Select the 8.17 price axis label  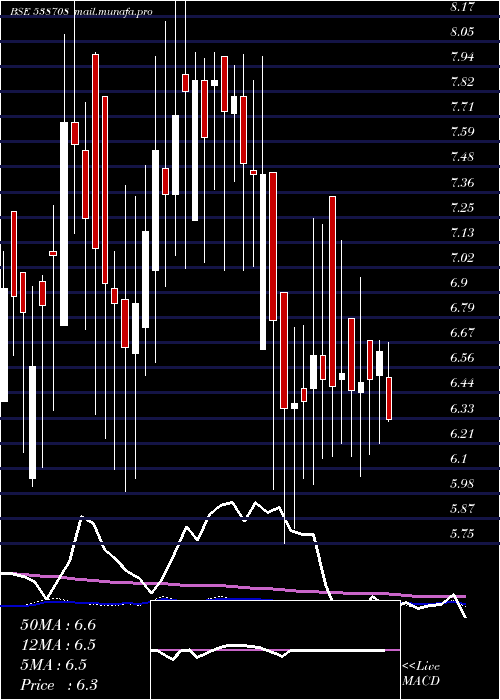pyautogui.click(x=462, y=7)
